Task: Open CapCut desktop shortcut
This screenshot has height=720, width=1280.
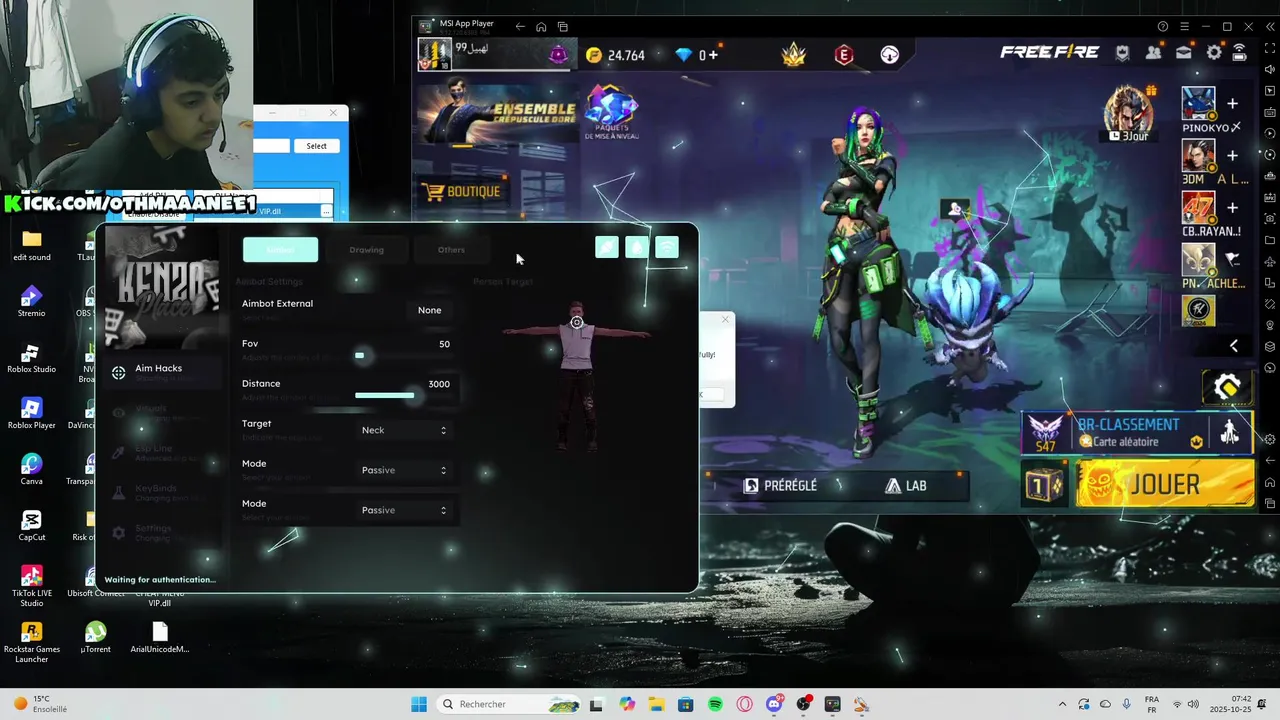Action: click(x=31, y=526)
